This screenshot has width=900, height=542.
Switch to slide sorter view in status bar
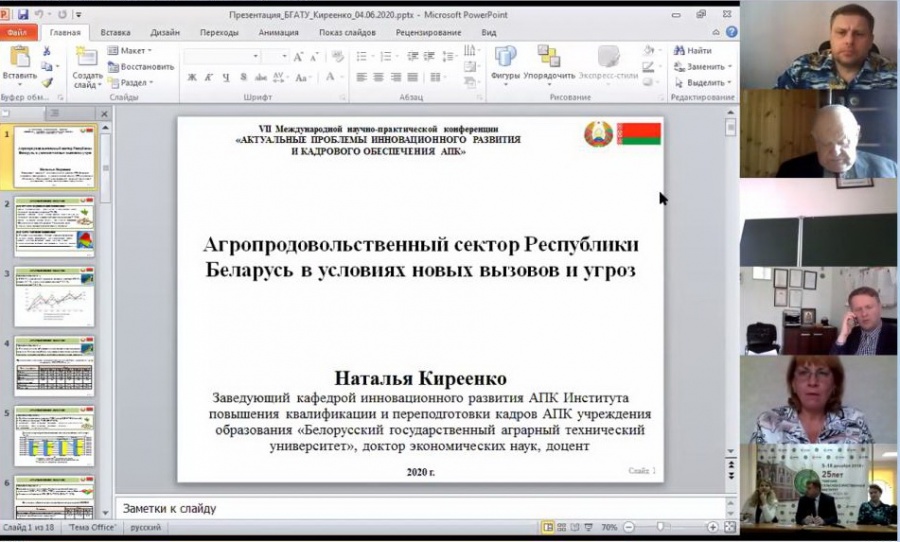tap(563, 527)
